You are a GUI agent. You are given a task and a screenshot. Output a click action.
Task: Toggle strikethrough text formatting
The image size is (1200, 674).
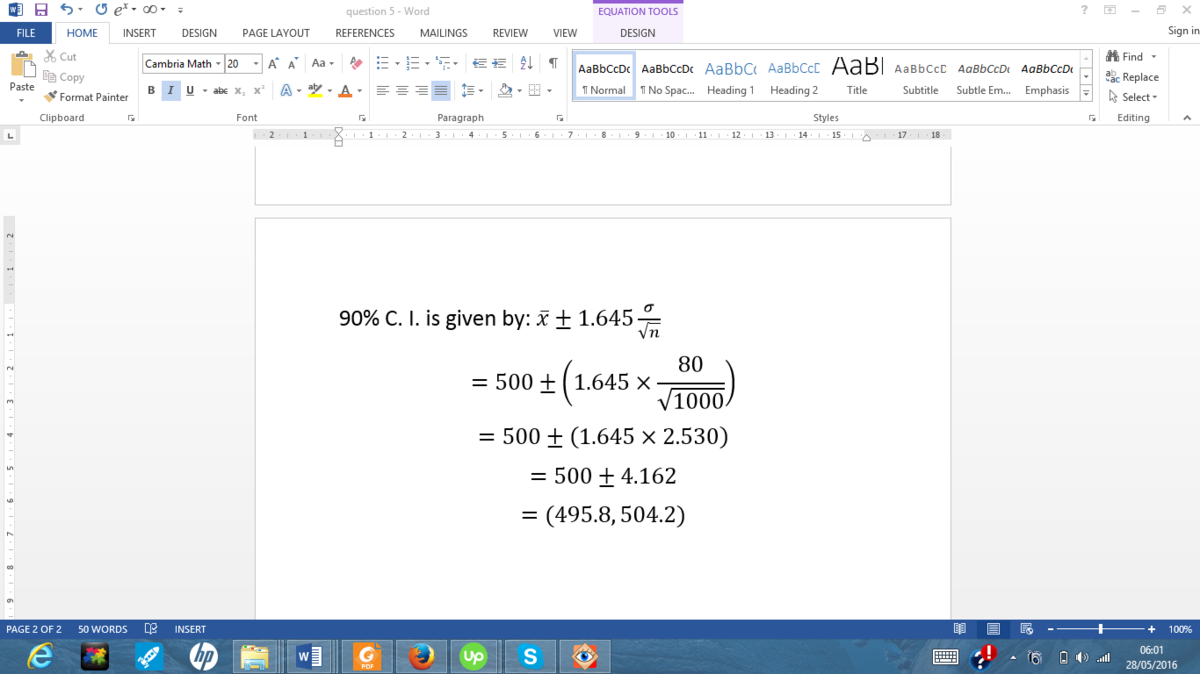(221, 91)
